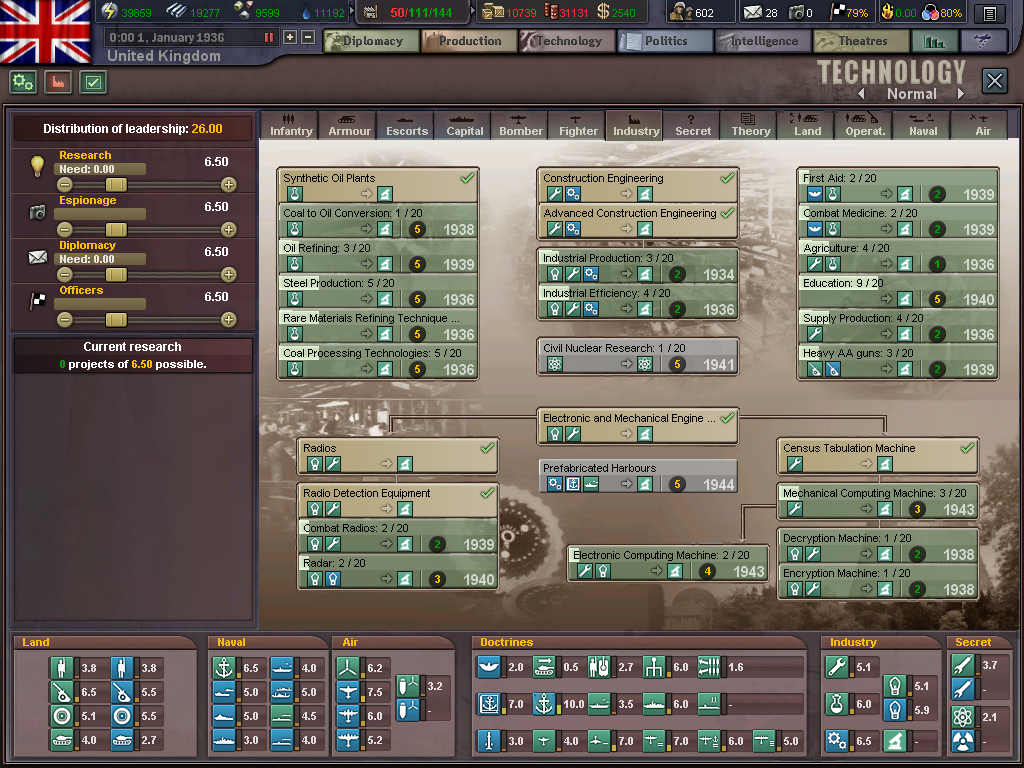Click the Research leadership slider handle
The image size is (1024, 768).
[x=116, y=185]
